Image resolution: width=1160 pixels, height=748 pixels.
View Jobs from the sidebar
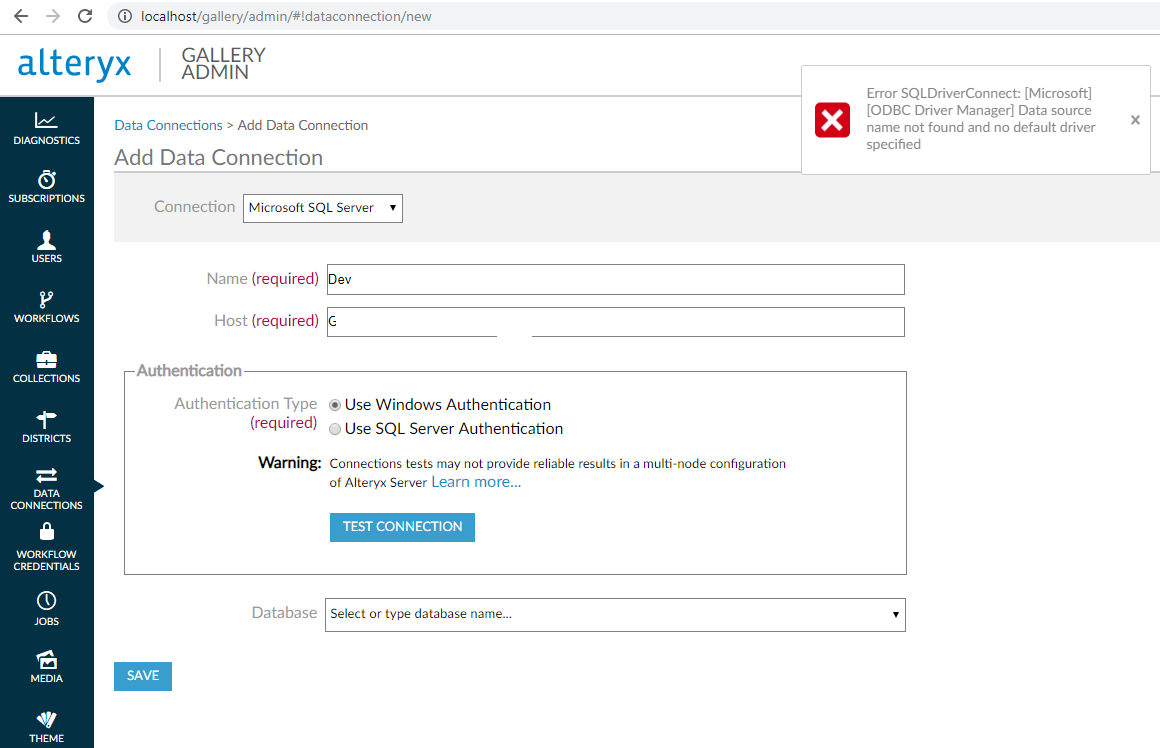click(46, 610)
